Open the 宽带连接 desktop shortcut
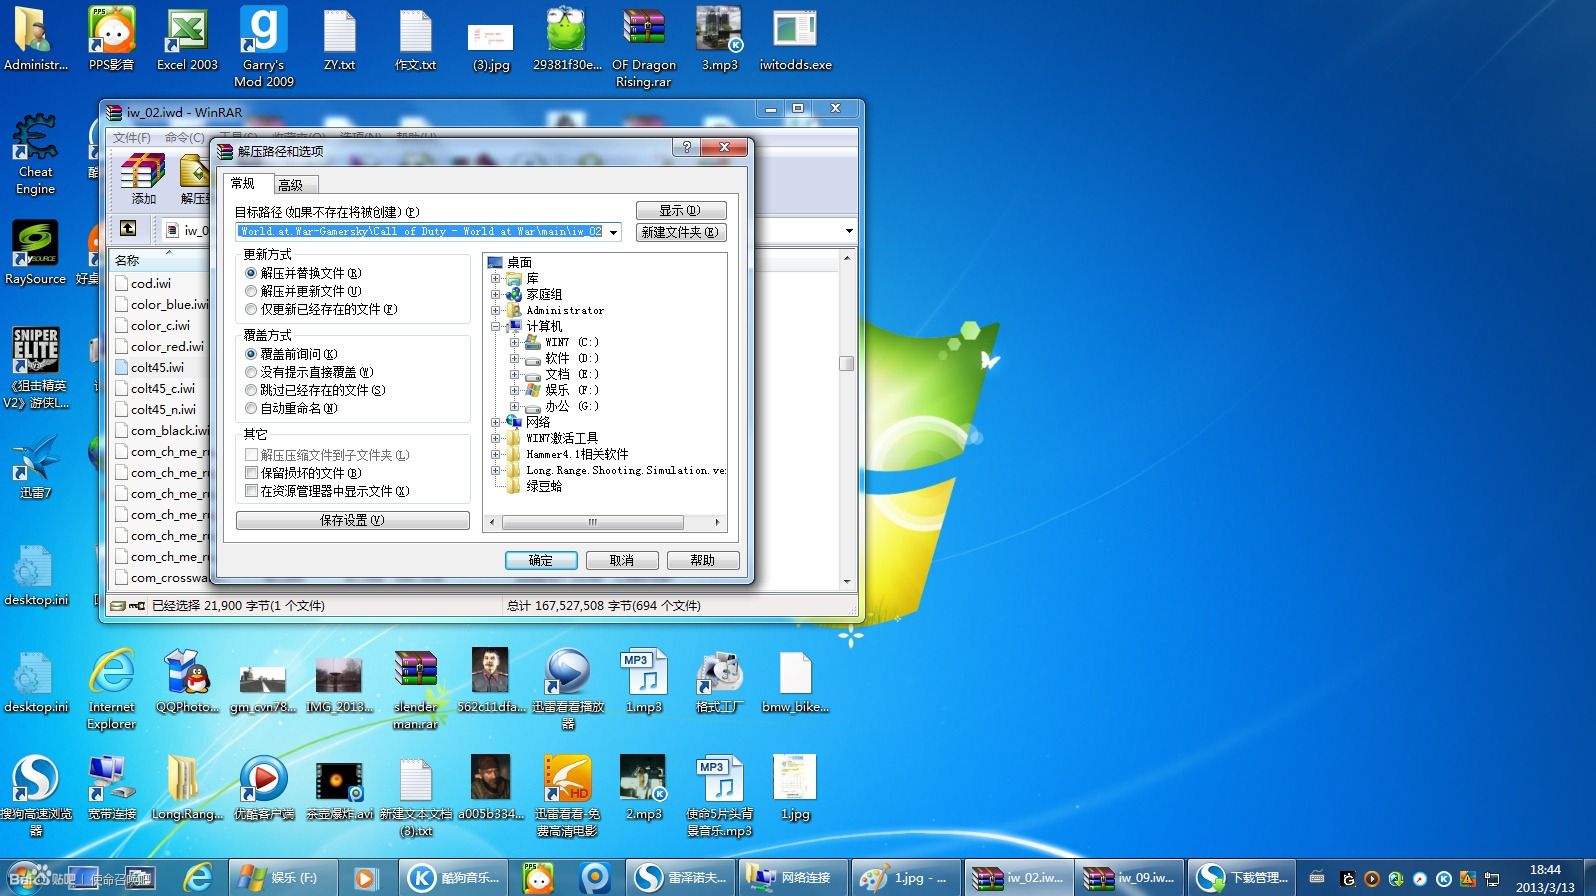This screenshot has width=1596, height=896. click(111, 787)
